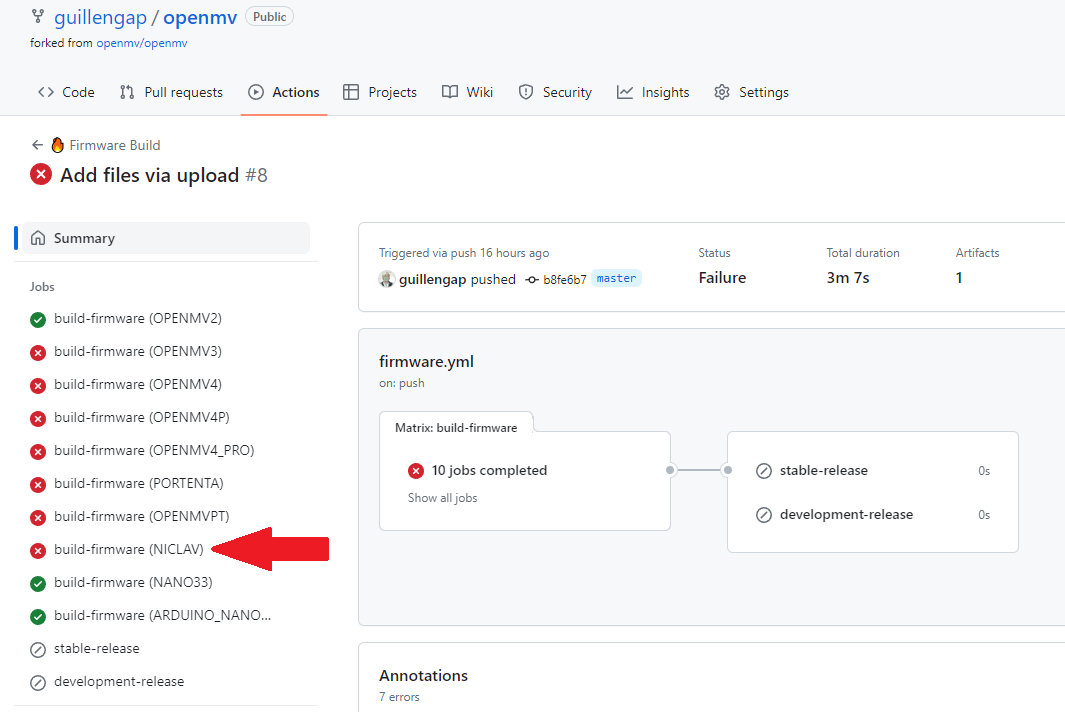This screenshot has height=712, width=1065.
Task: Open the stable-release node in workflow graph
Action: click(x=823, y=471)
